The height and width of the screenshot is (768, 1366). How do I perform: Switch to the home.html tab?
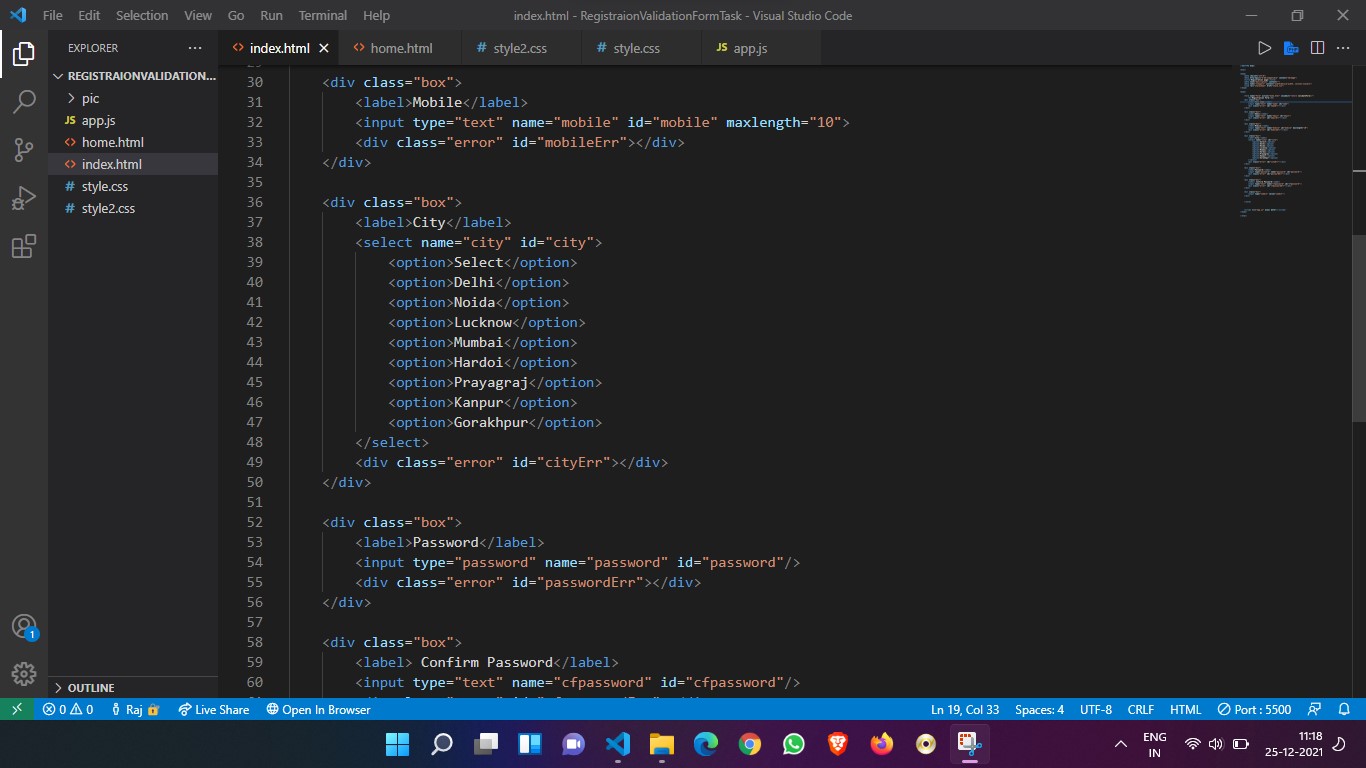(401, 48)
